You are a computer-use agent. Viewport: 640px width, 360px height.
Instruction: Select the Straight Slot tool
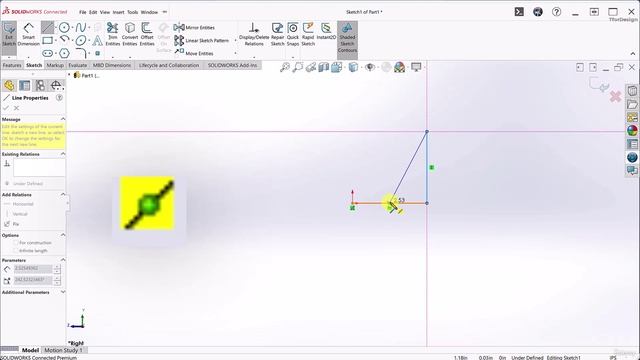tap(47, 53)
